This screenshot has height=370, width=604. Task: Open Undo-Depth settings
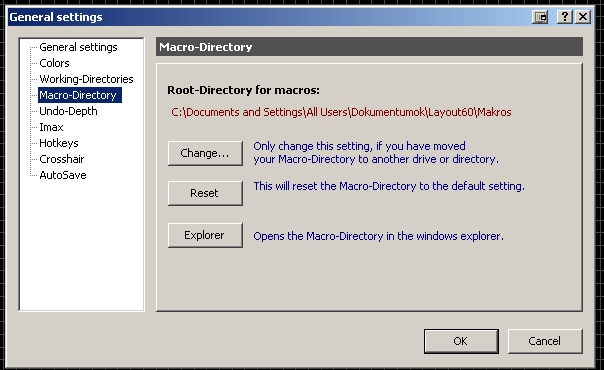point(68,111)
